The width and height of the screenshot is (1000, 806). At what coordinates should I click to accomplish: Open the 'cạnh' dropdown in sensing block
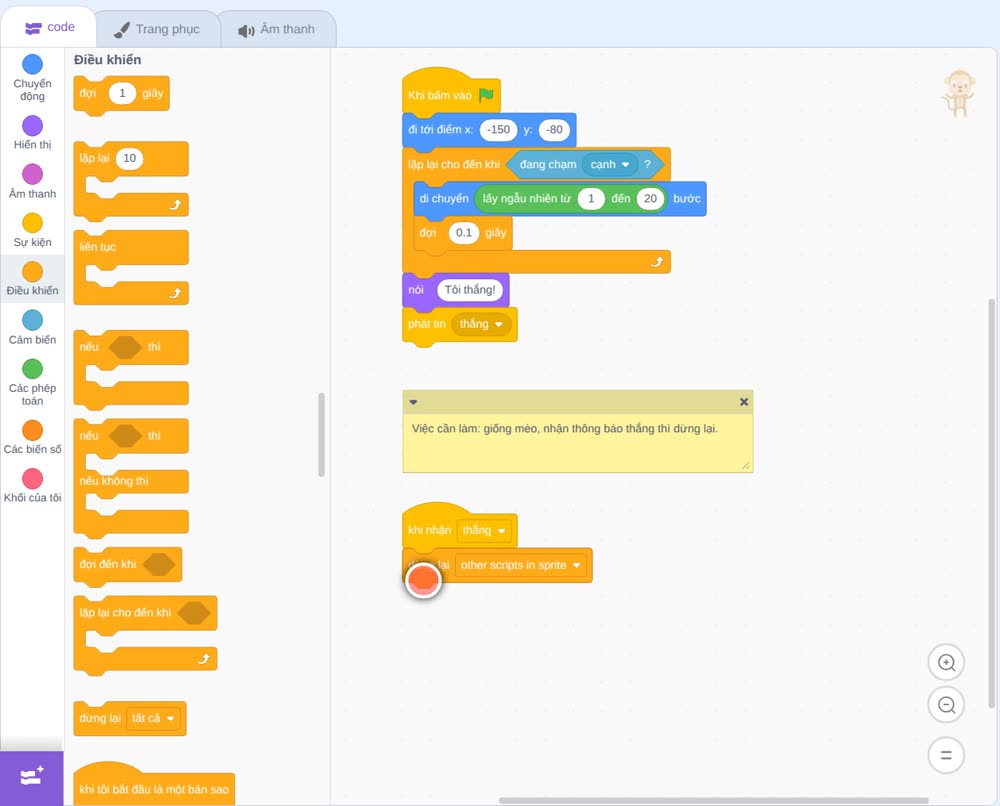[610, 165]
